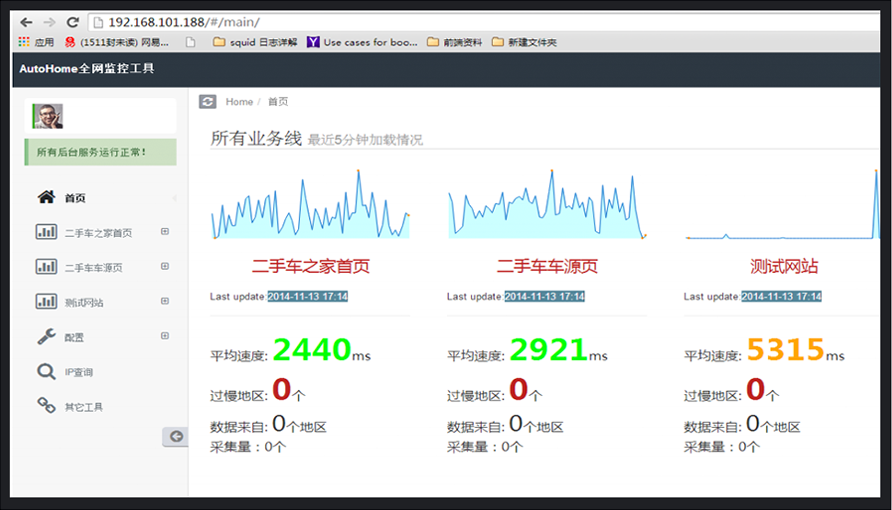Viewport: 892px width, 510px height.
Task: Open the red 测试网站 card title
Action: tap(784, 266)
